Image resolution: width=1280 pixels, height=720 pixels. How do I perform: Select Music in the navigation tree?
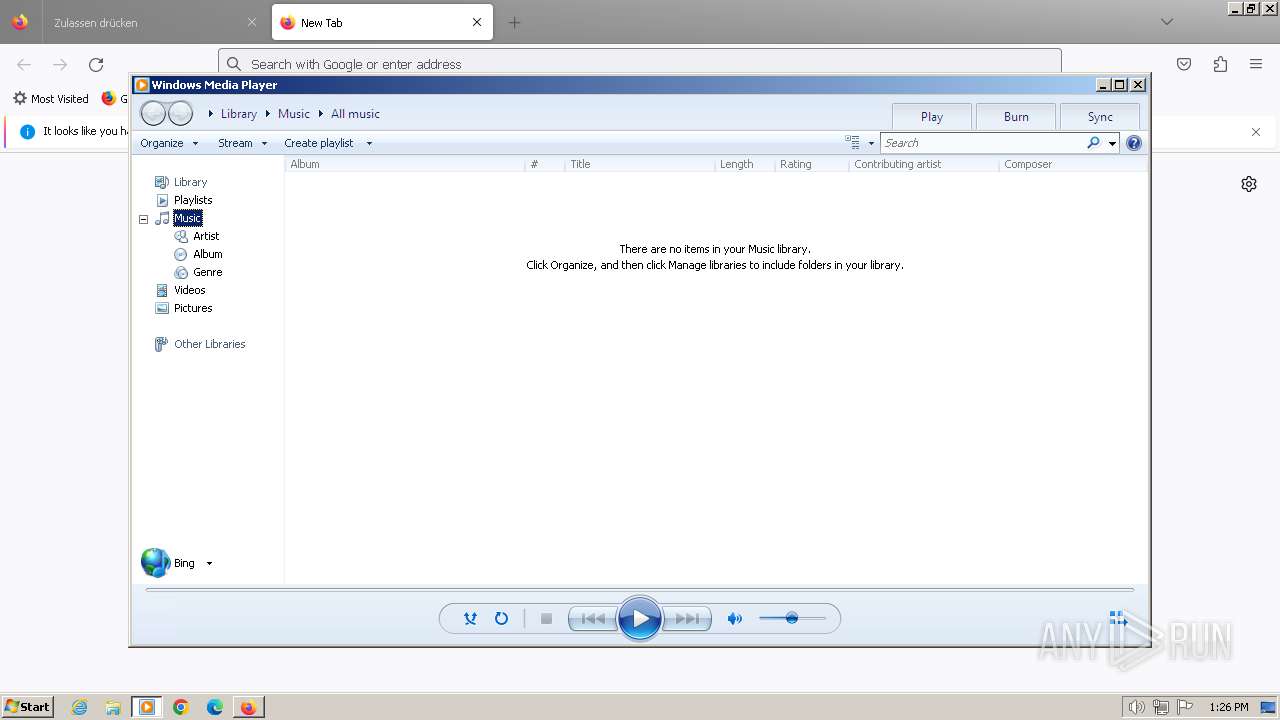click(187, 218)
